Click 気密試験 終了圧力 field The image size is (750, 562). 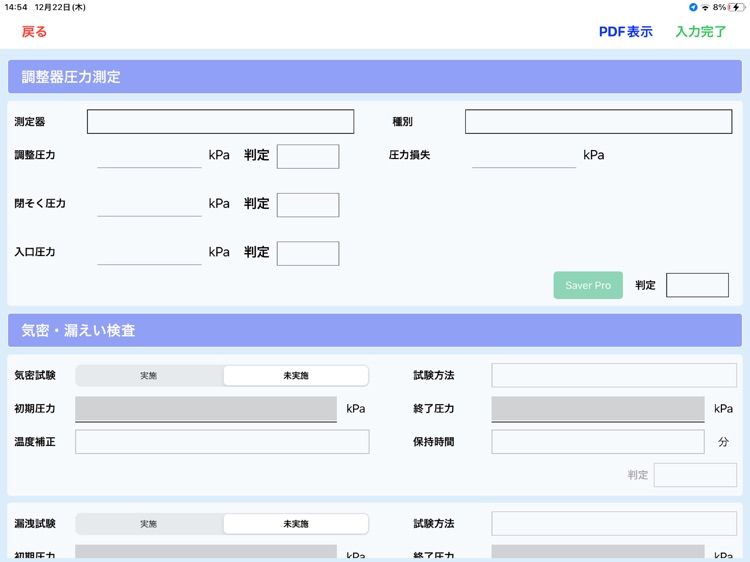click(x=598, y=409)
